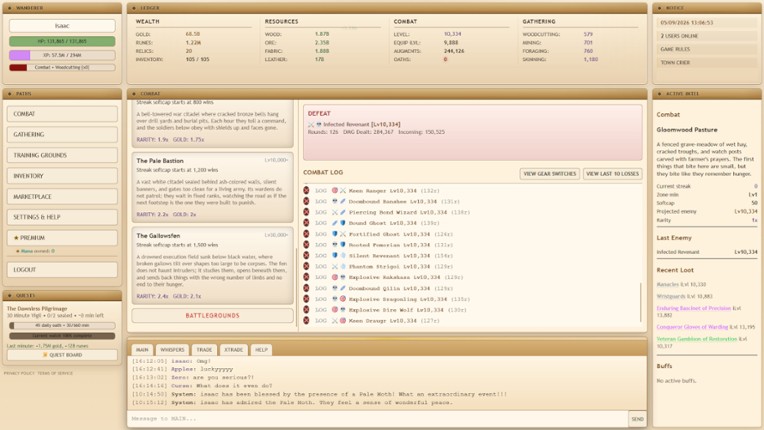Collapse the Paths panel header
This screenshot has width=764, height=430.
62,93
